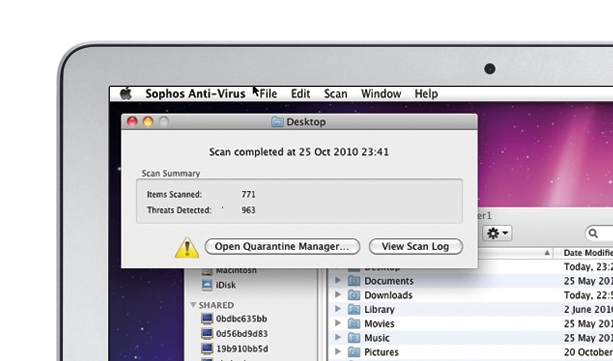Expand the Library folder

point(337,309)
